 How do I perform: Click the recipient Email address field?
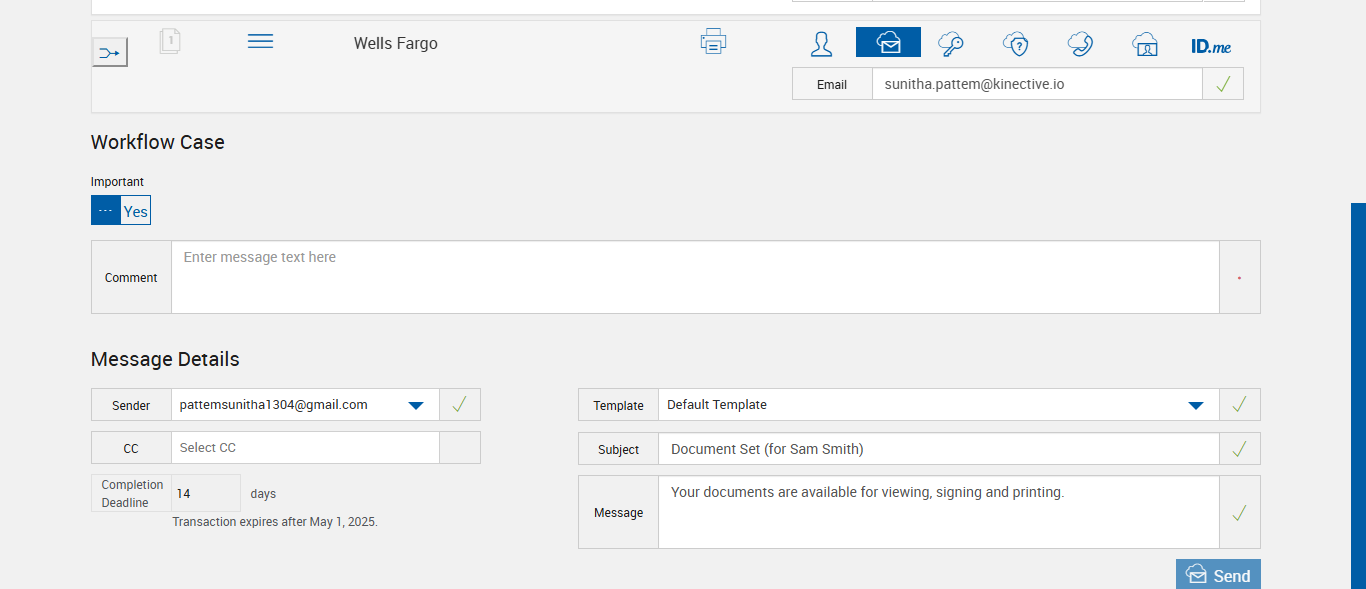(x=1036, y=84)
